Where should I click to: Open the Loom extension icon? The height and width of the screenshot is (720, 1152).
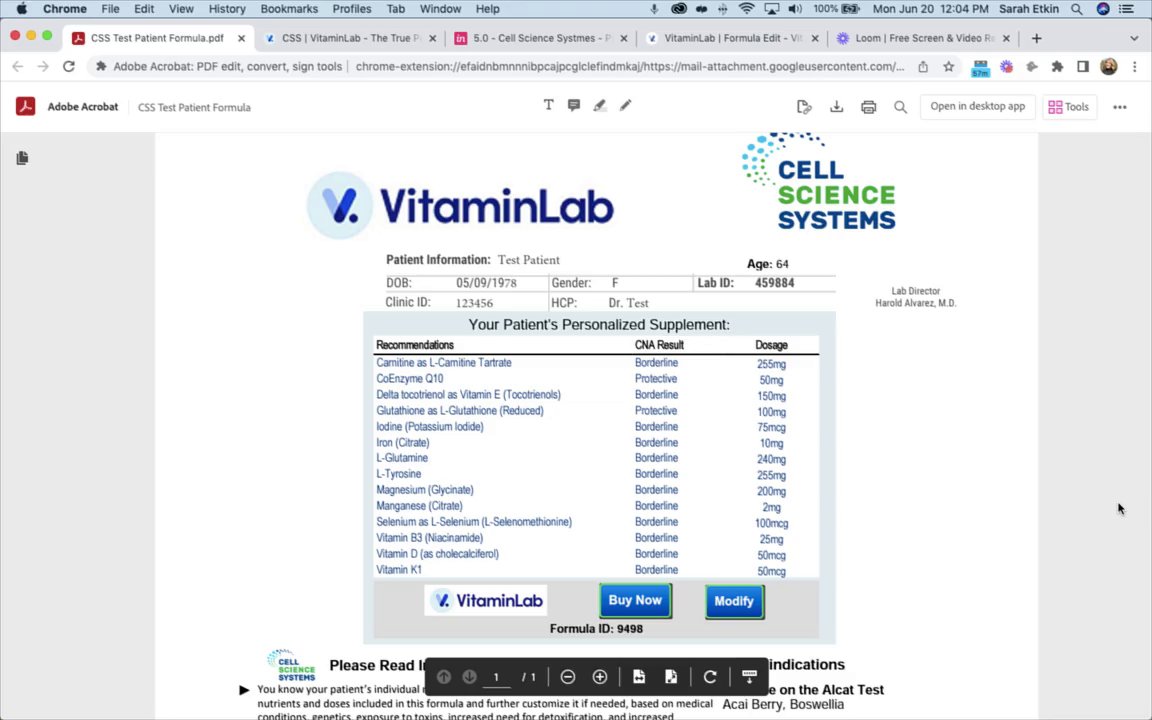click(1007, 67)
